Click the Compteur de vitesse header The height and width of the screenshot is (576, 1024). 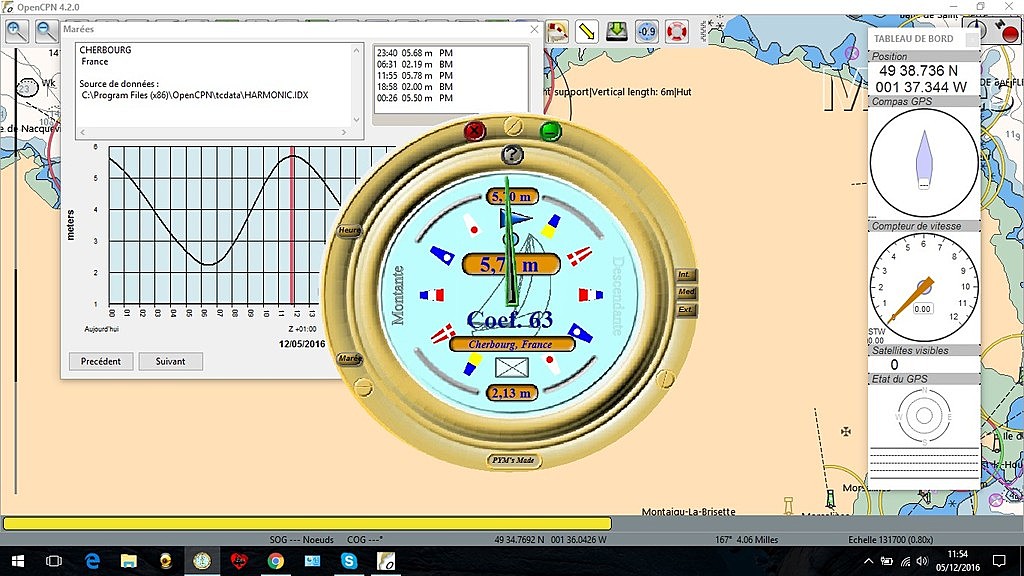click(x=924, y=226)
